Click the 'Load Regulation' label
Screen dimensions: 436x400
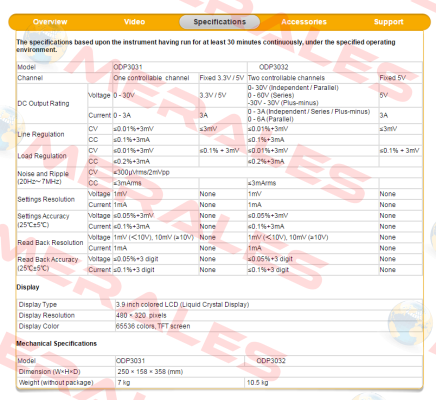click(42, 156)
